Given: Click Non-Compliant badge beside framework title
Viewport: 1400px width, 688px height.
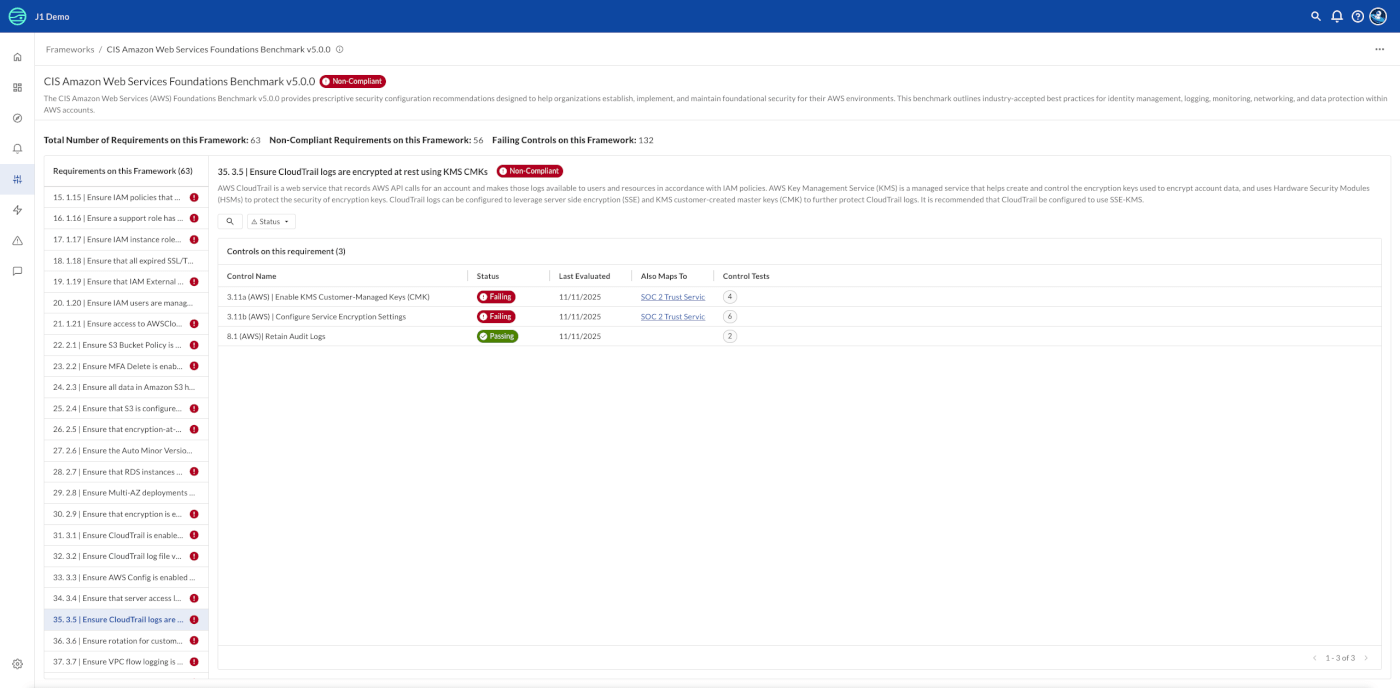Looking at the screenshot, I should pyautogui.click(x=353, y=81).
